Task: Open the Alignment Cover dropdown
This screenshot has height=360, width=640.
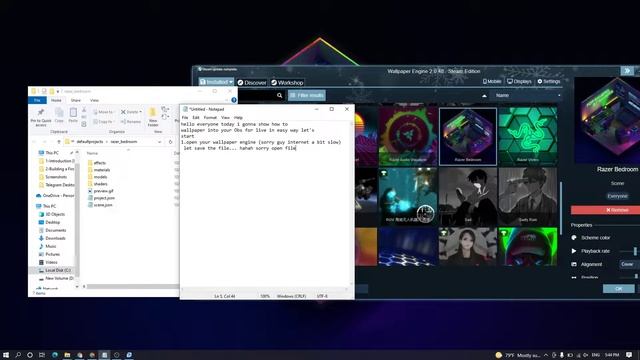Action: click(x=629, y=264)
